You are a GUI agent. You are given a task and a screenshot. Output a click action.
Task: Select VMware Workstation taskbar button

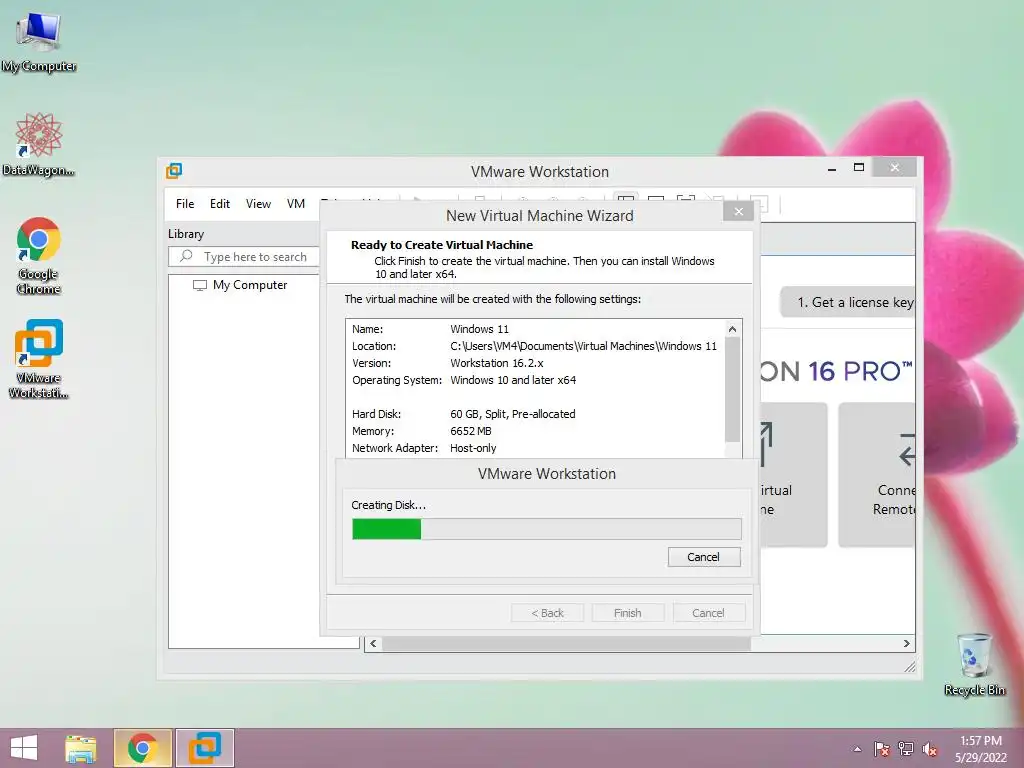205,748
